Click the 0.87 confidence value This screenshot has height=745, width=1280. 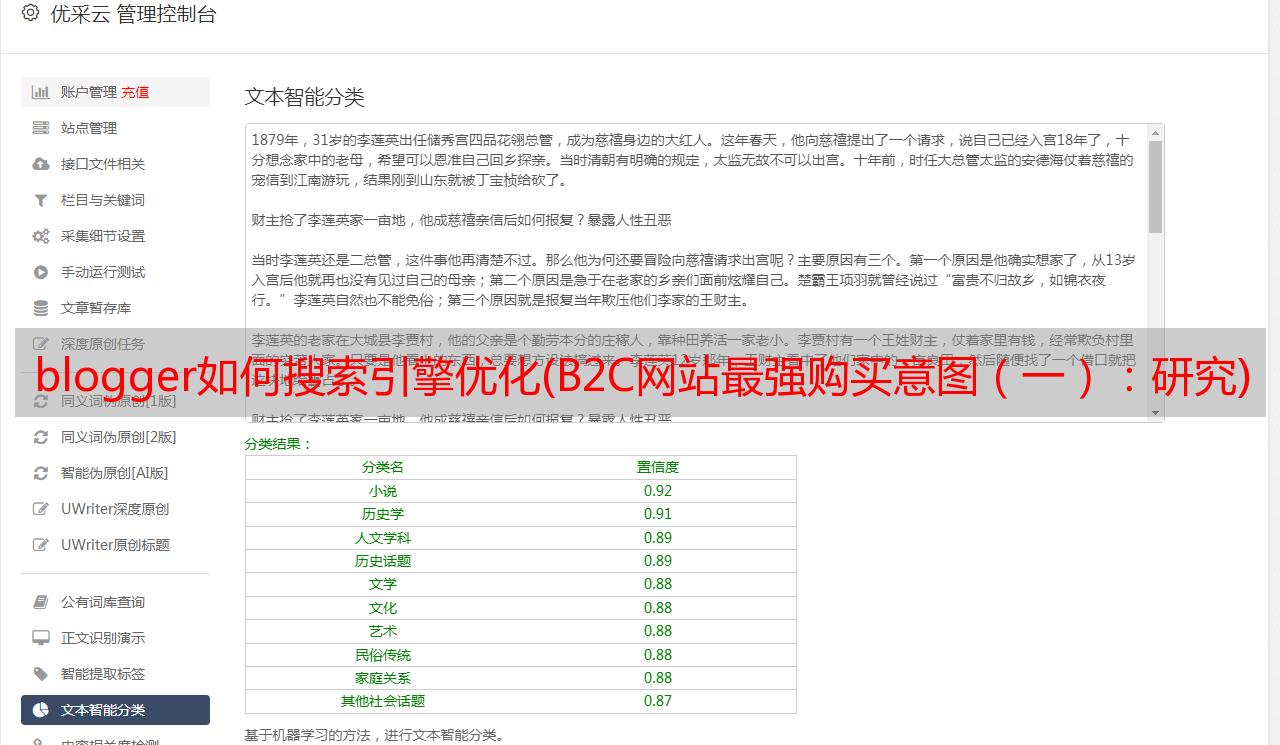click(x=658, y=701)
